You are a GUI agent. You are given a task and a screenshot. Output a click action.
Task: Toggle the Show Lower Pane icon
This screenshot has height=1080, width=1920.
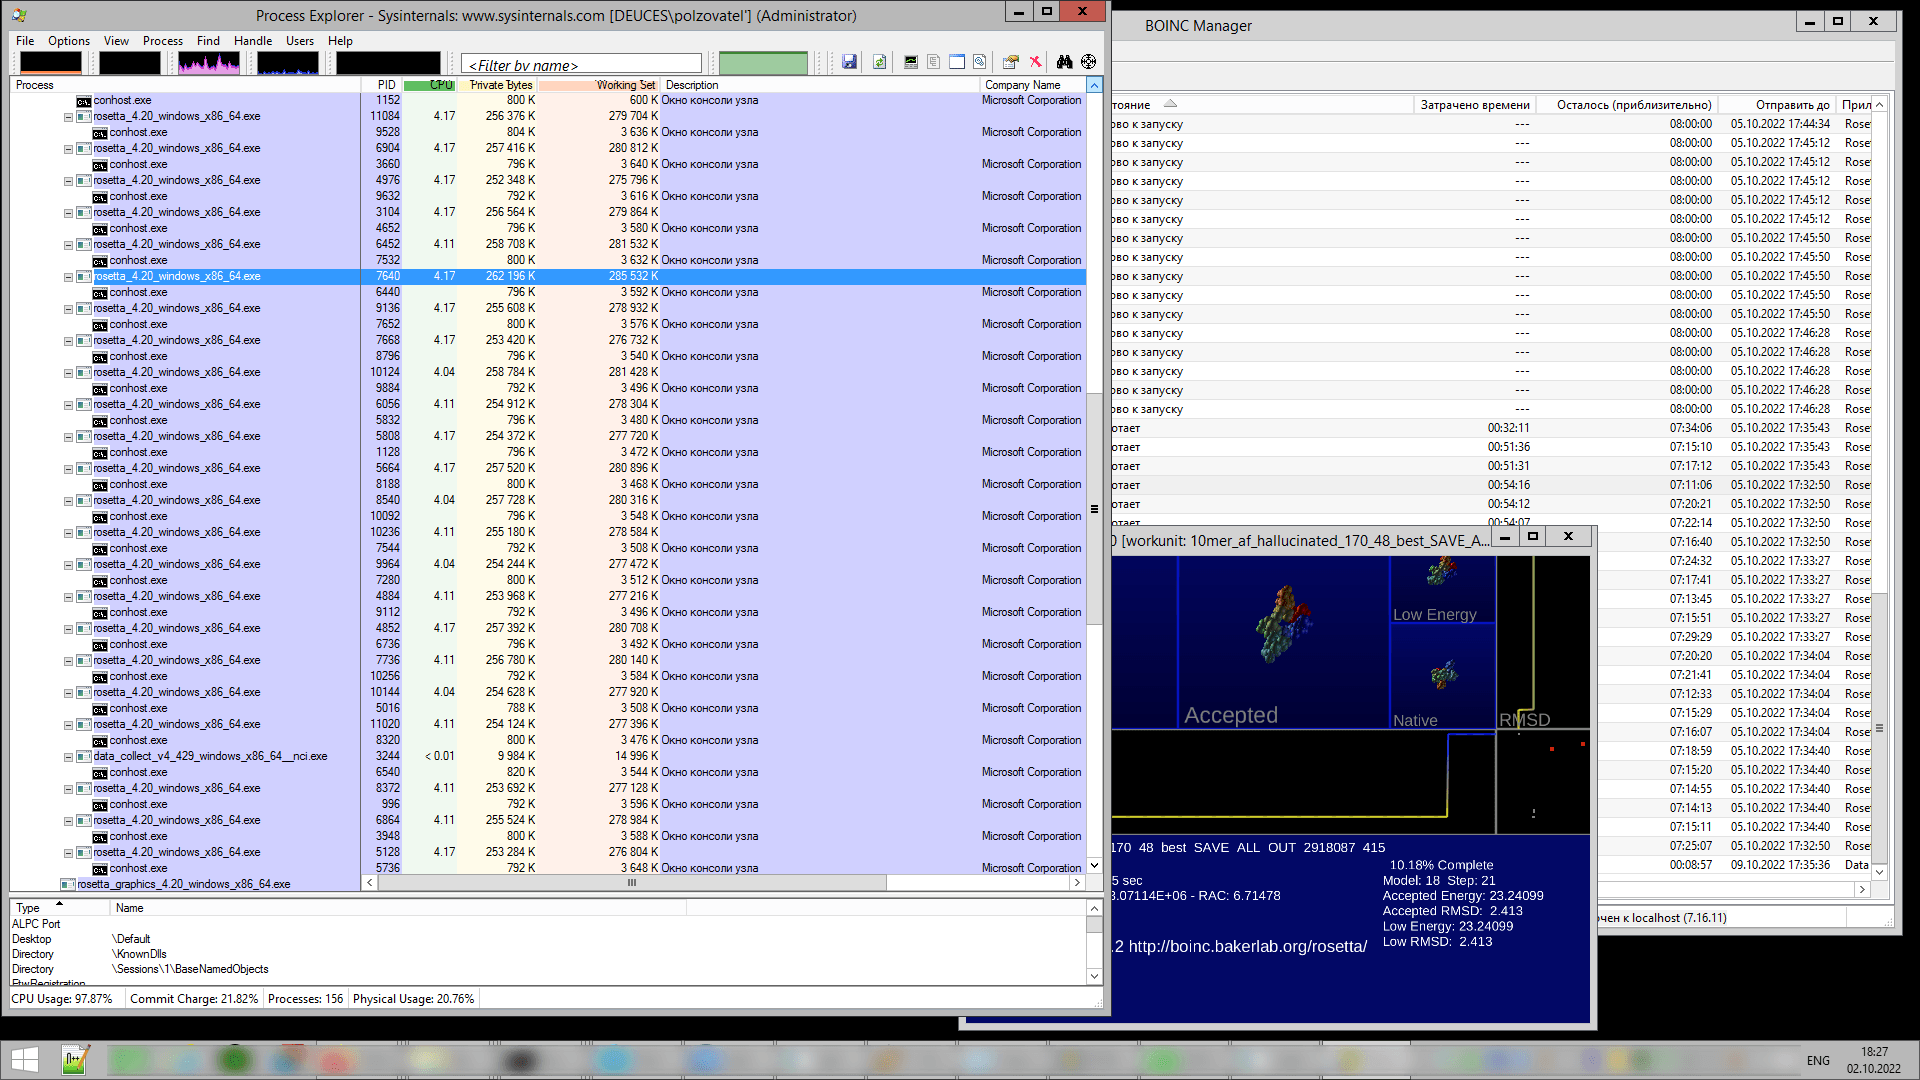pyautogui.click(x=957, y=62)
